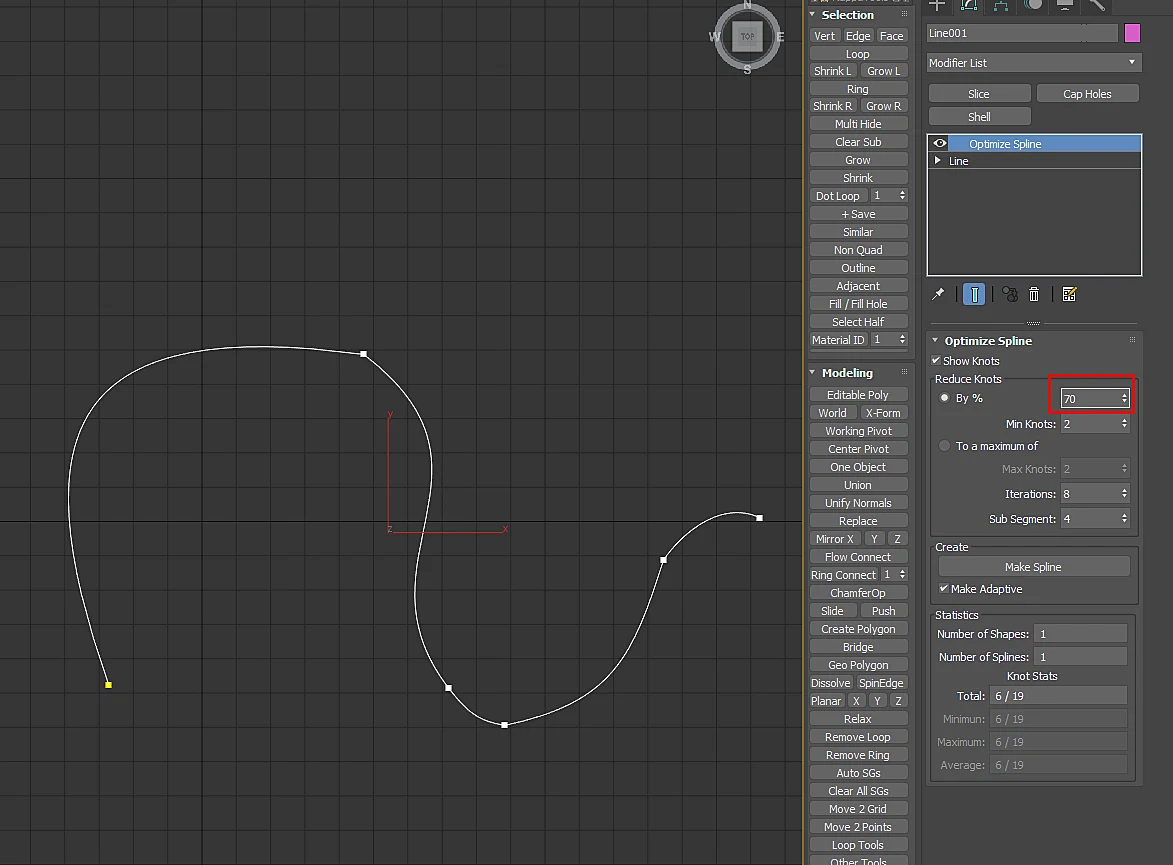Click the ViewCube Top face
The image size is (1173, 865).
coord(747,36)
